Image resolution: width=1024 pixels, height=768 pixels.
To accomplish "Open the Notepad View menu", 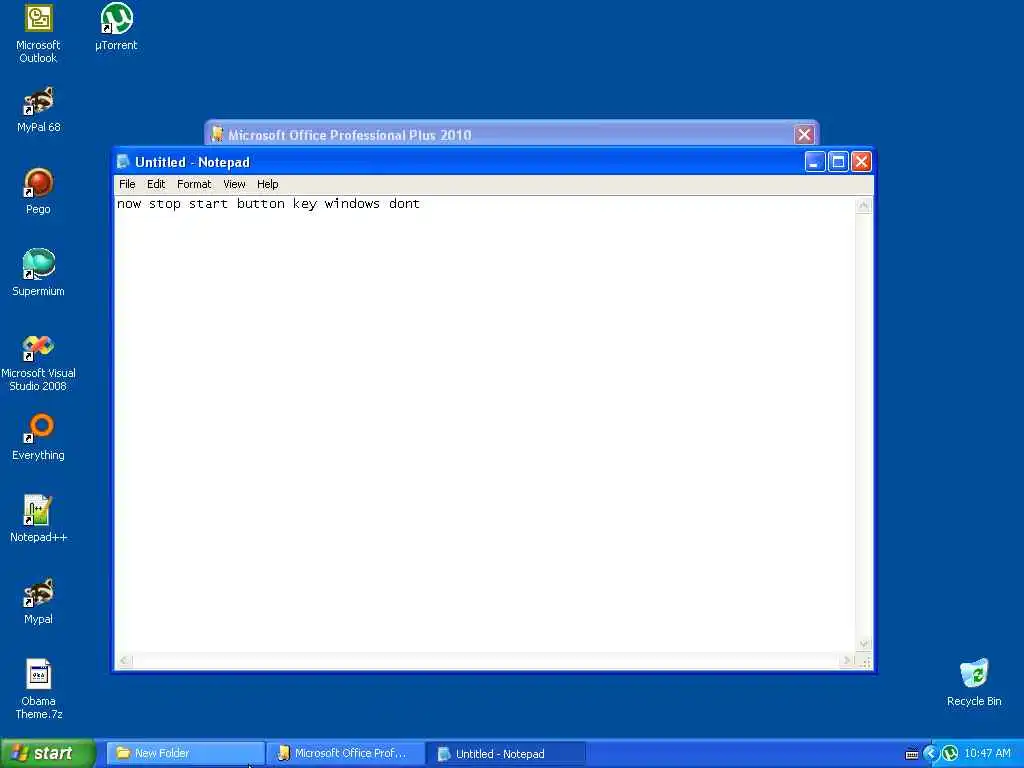I will coord(234,184).
